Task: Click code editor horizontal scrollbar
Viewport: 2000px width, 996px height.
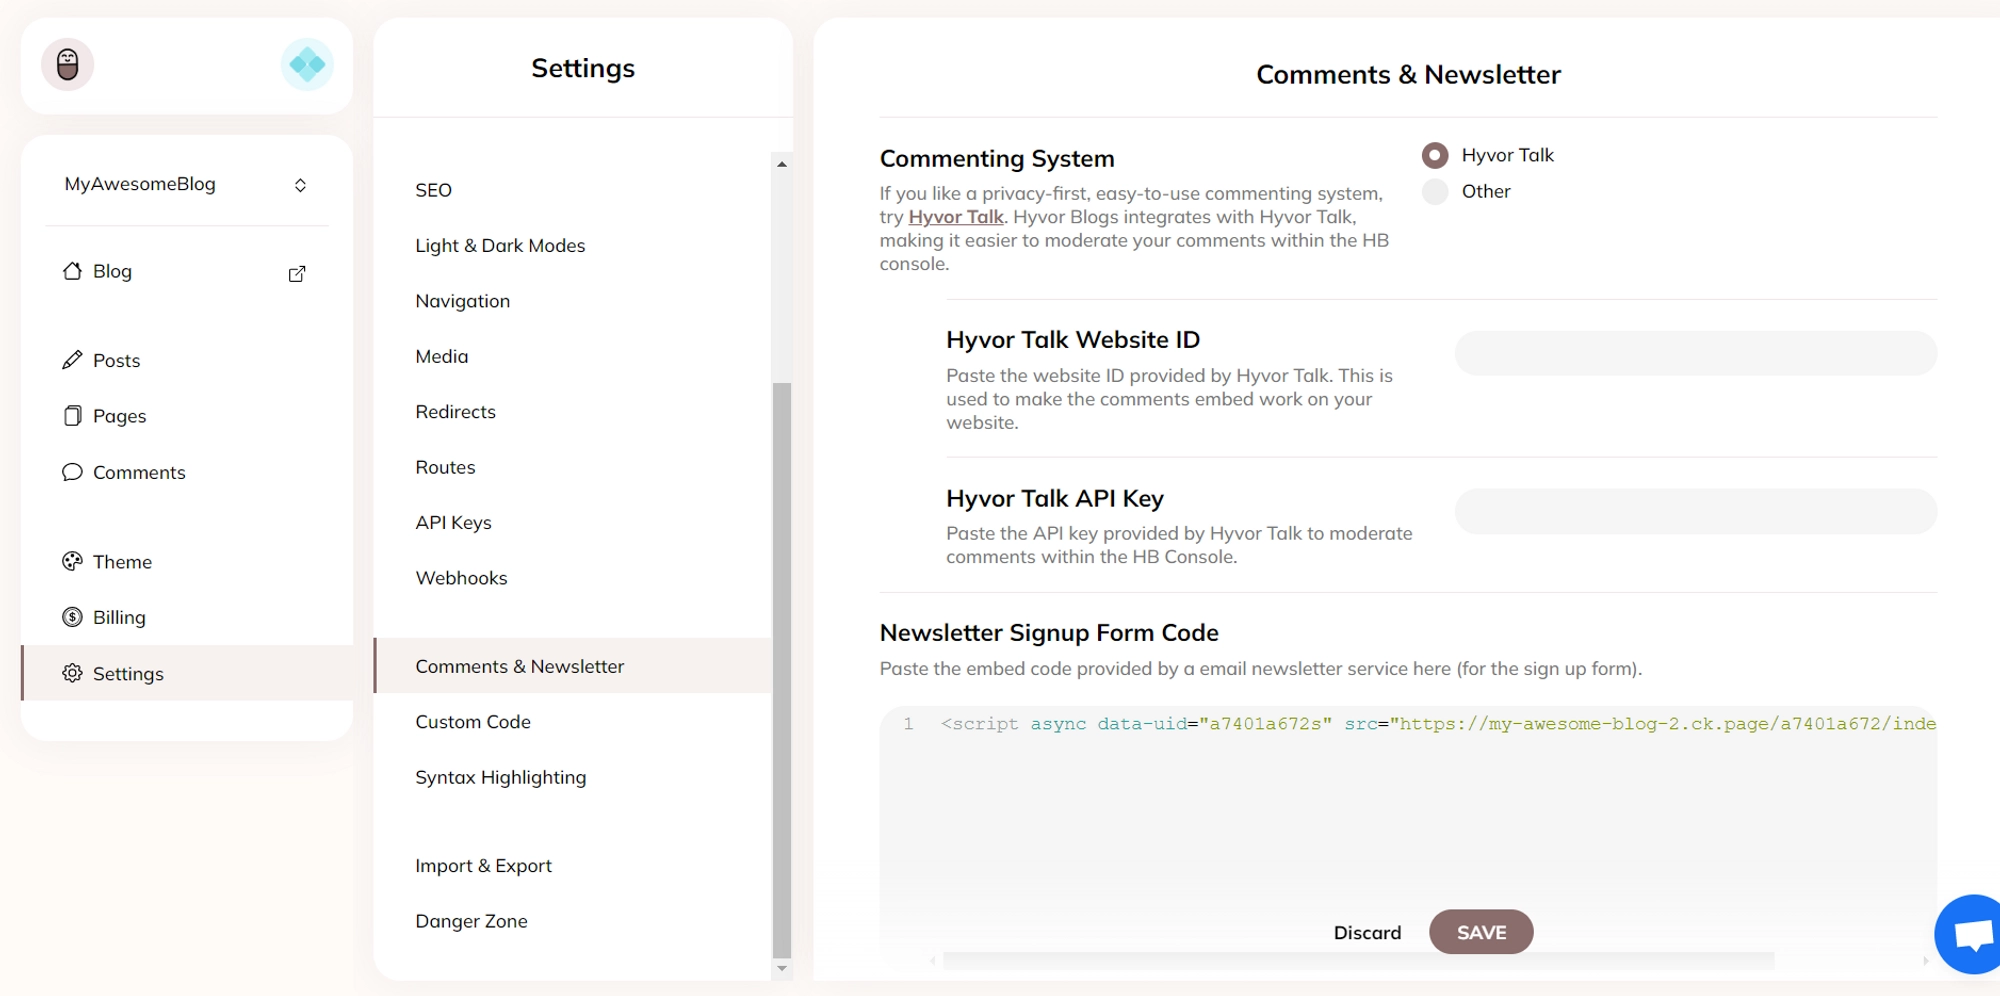Action: tap(1358, 961)
